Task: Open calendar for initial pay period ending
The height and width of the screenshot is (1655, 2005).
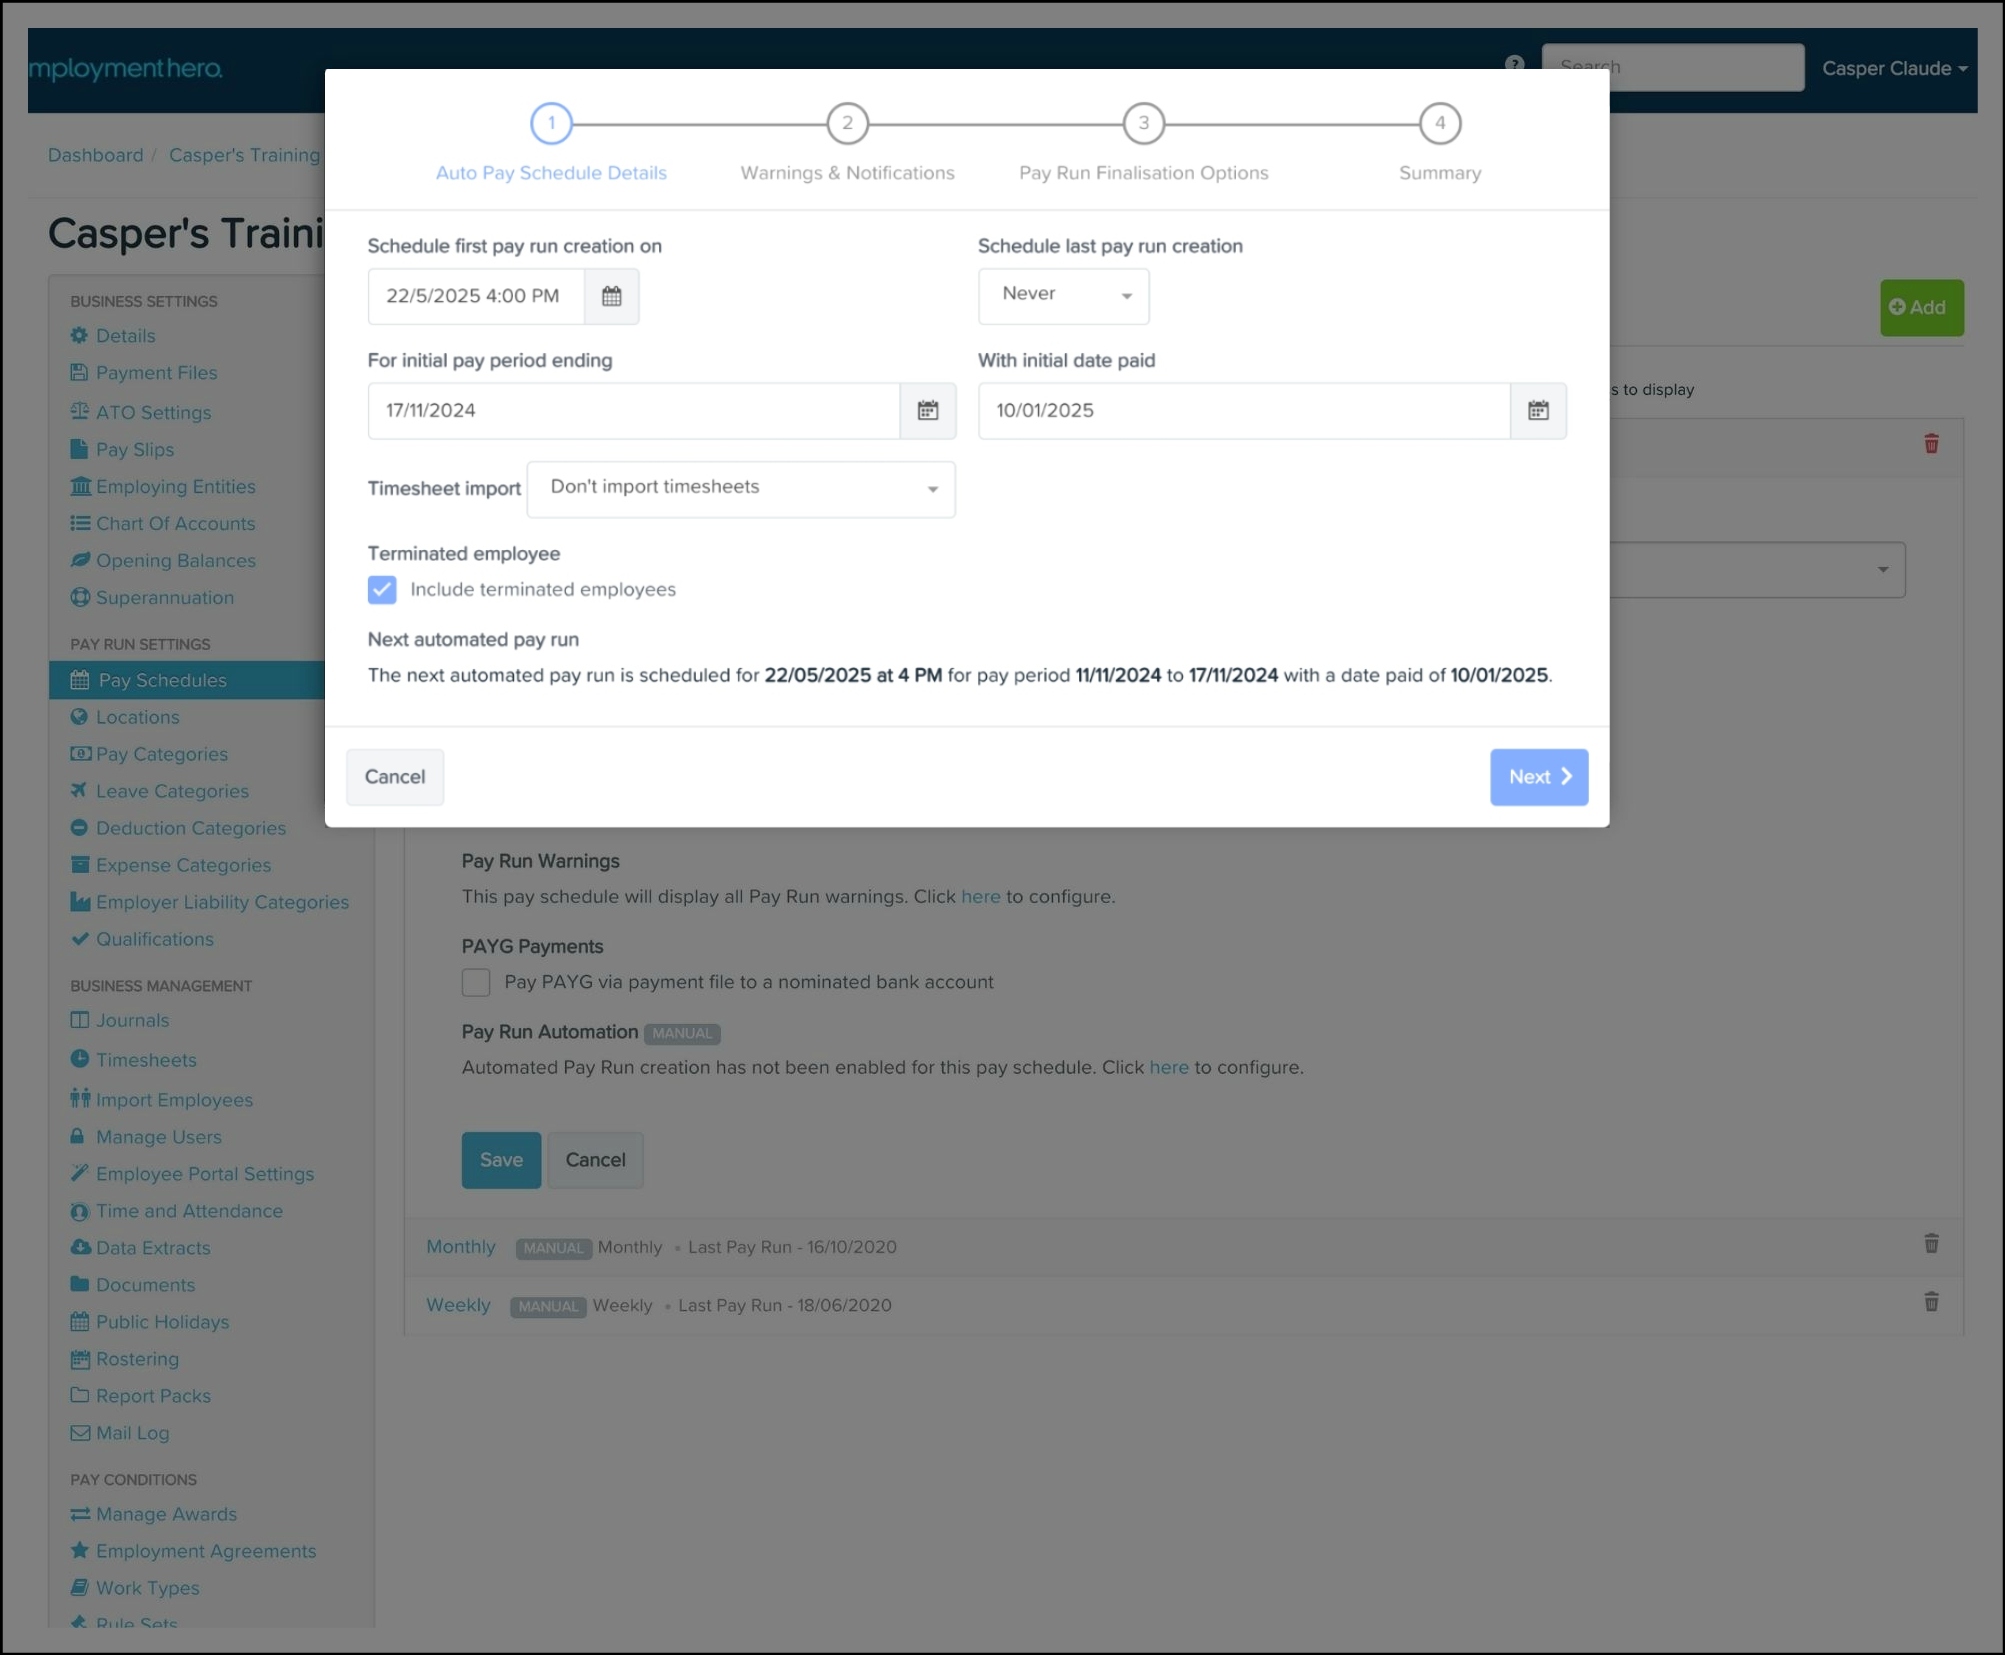Action: (x=928, y=410)
